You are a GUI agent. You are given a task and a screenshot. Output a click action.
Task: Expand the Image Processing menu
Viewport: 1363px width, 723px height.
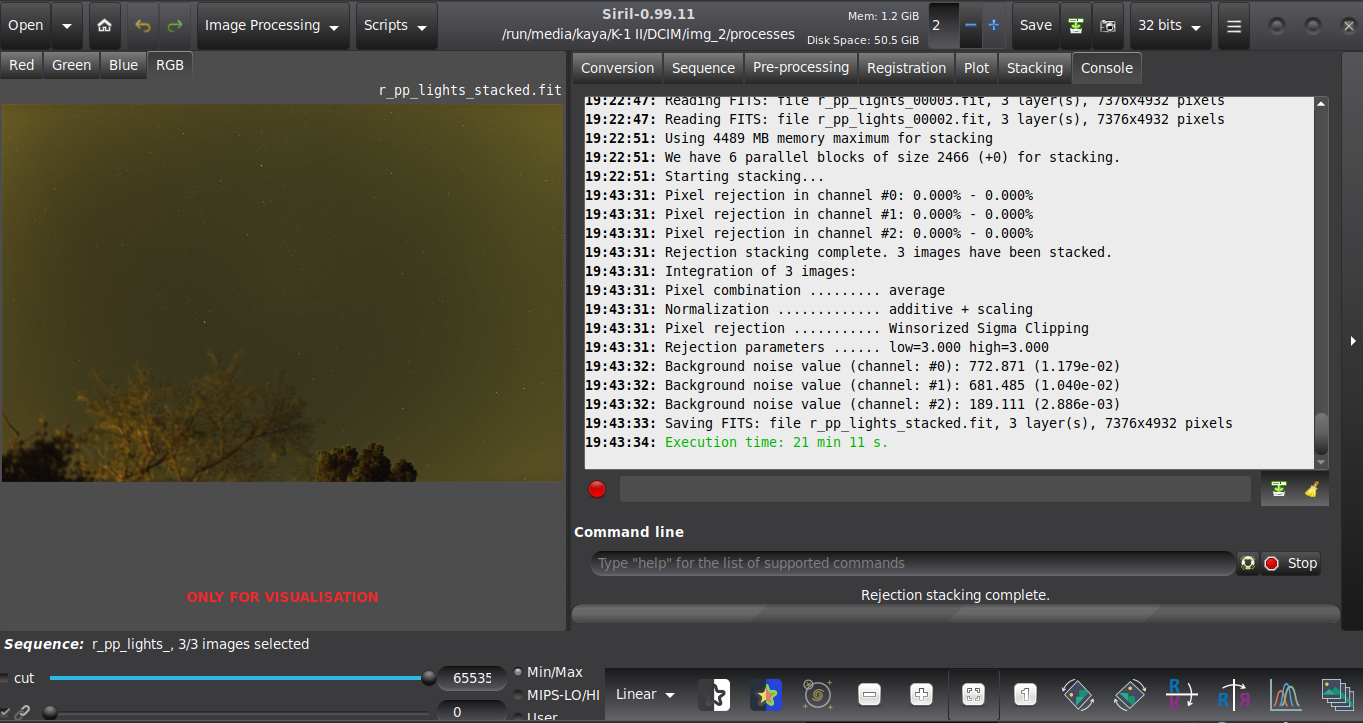[273, 26]
